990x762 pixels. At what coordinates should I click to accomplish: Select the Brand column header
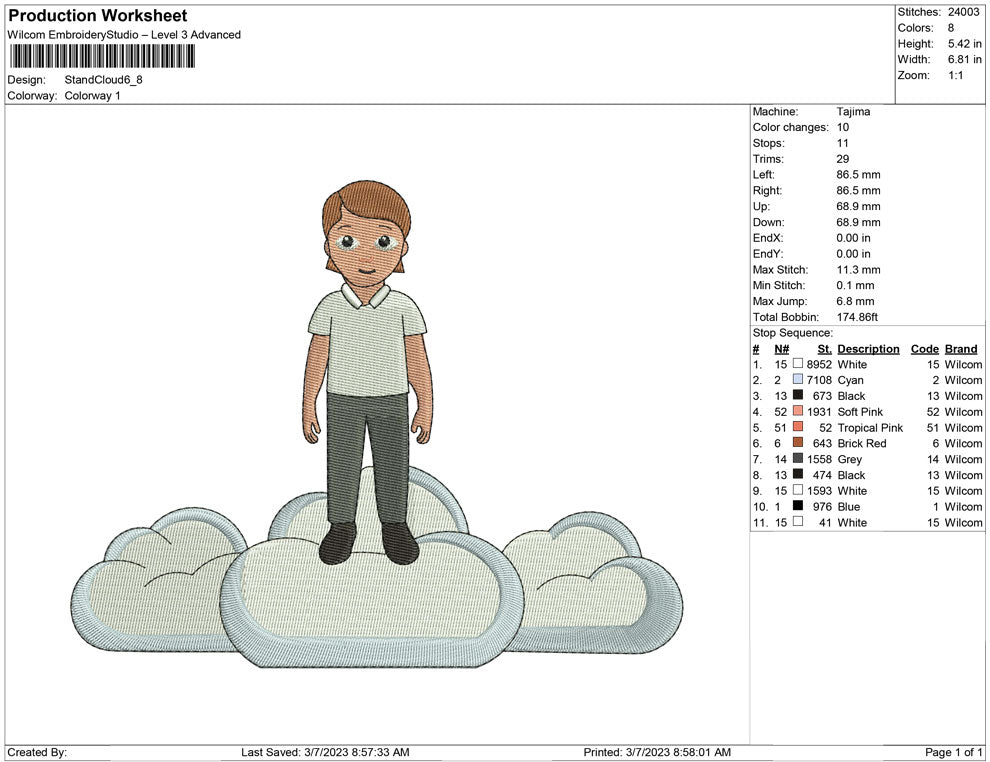960,349
